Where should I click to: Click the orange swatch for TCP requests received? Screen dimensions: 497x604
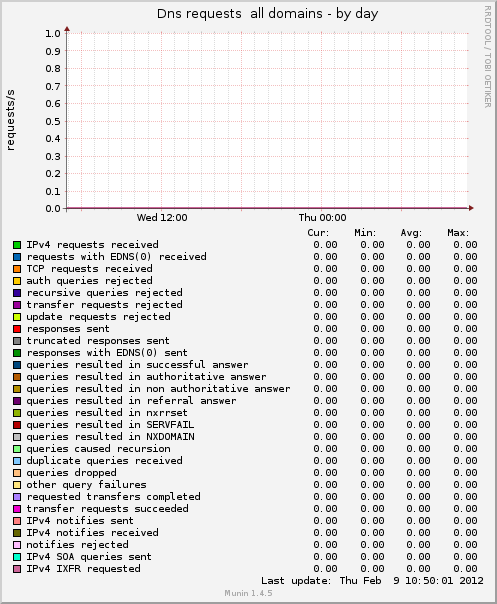17,269
